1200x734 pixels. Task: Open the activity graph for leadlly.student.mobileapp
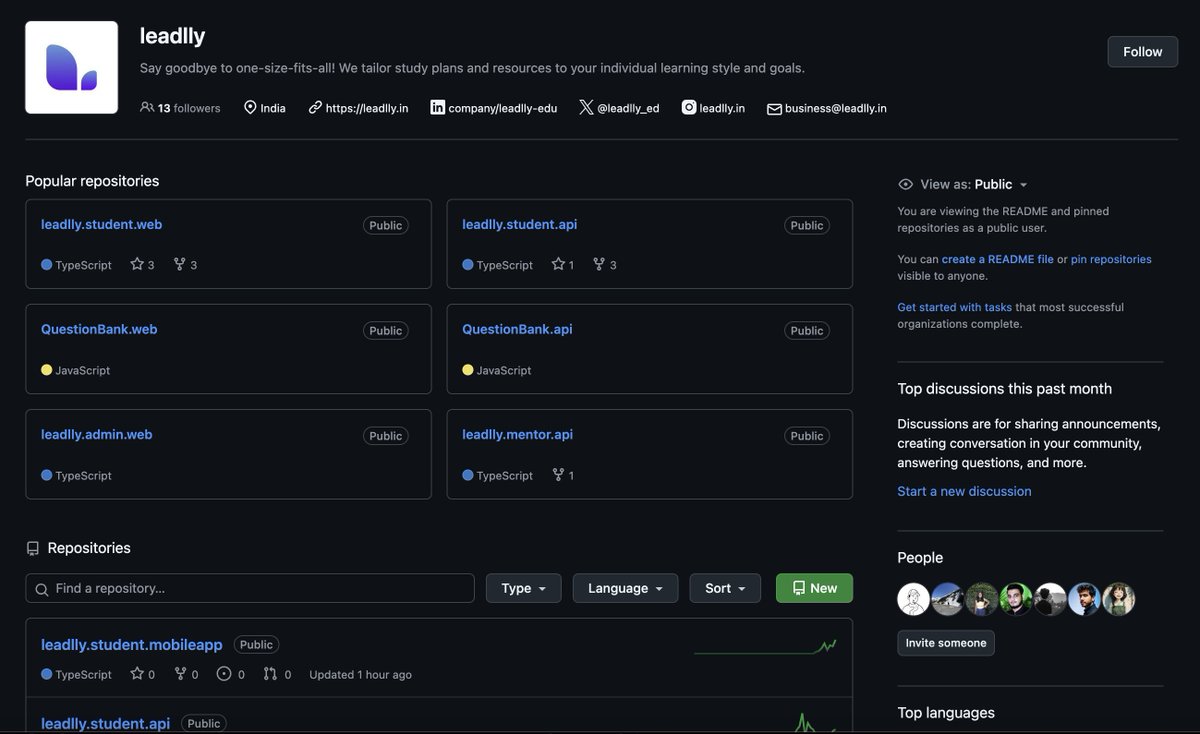(765, 646)
